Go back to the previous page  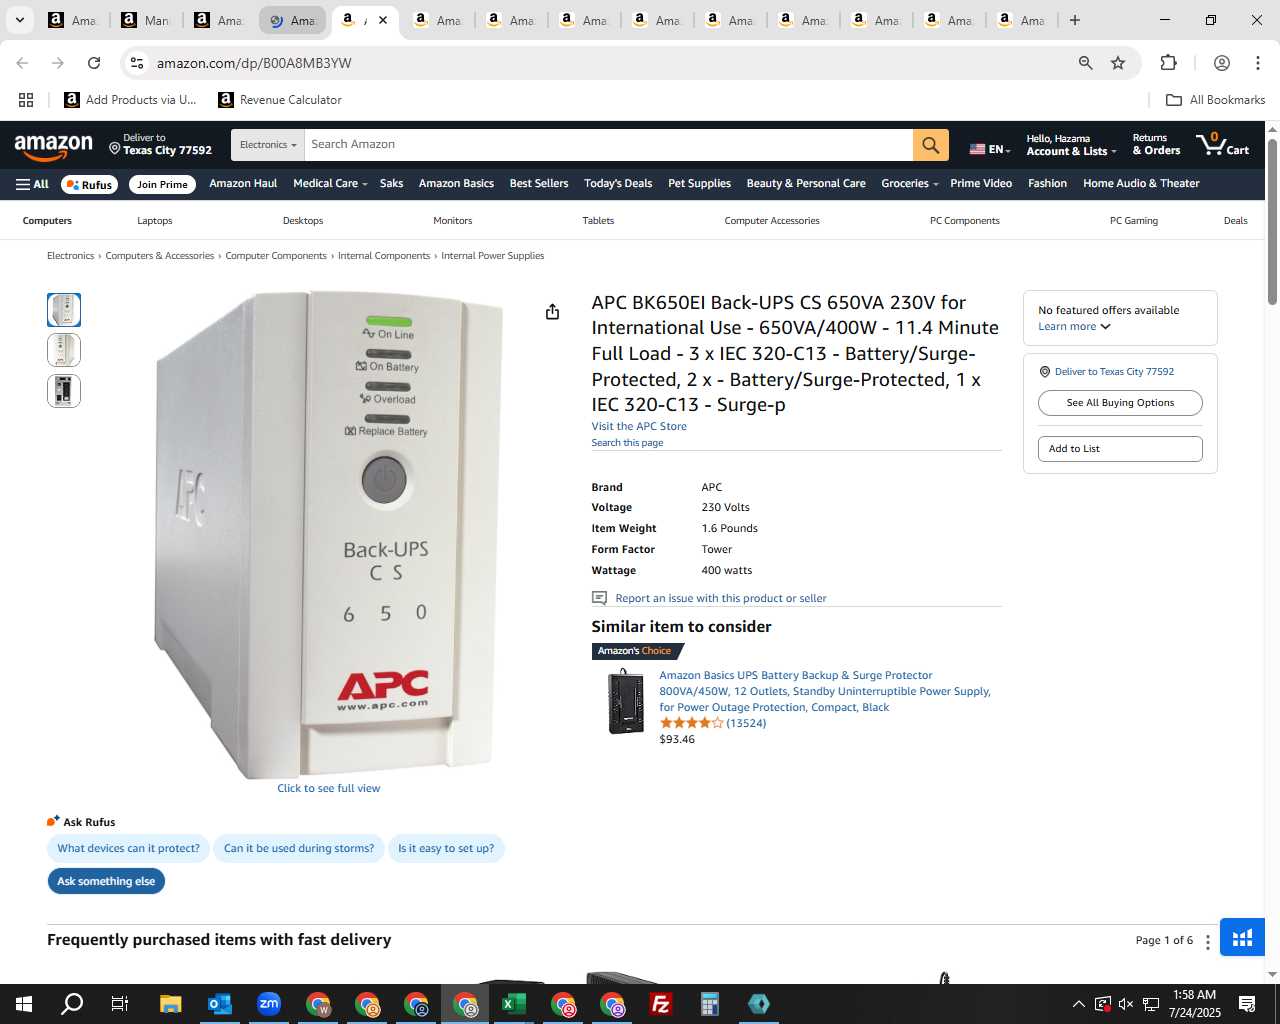coord(22,63)
